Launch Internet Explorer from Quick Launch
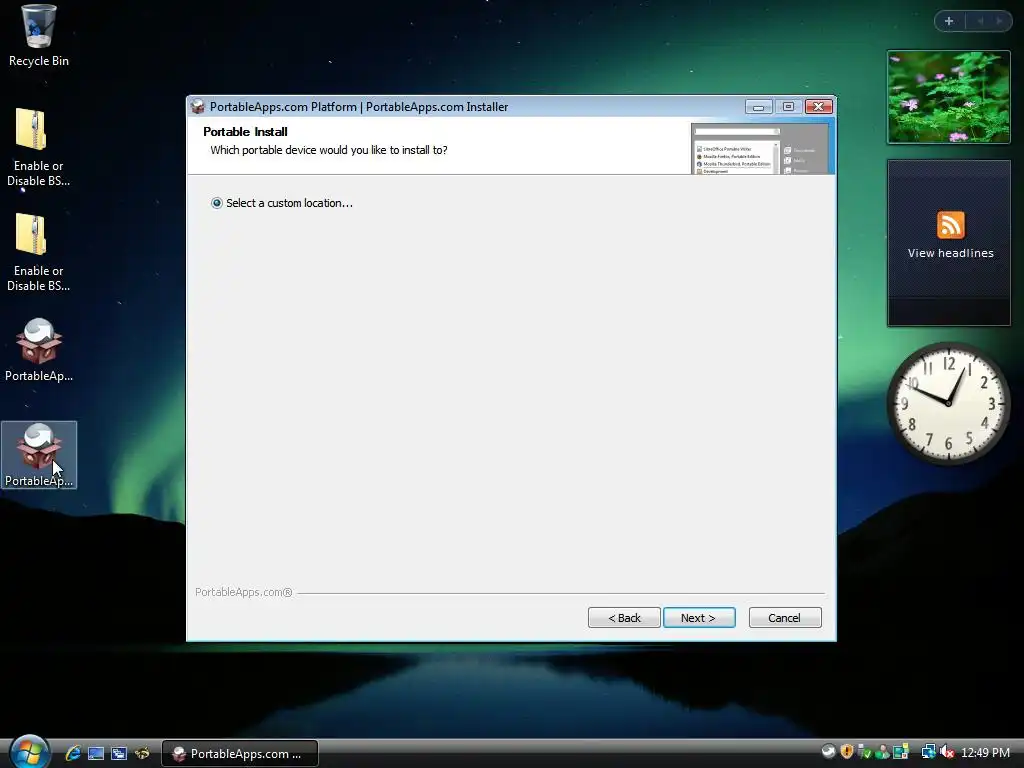Image resolution: width=1024 pixels, height=768 pixels. (72, 753)
